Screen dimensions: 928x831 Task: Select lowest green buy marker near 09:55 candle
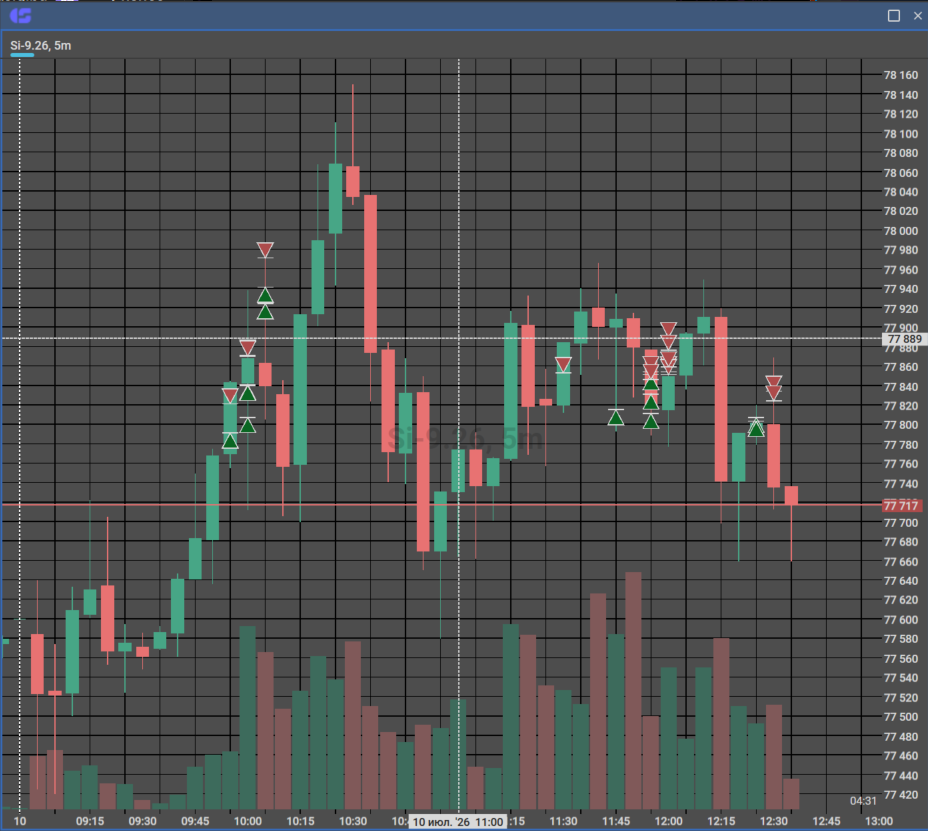[230, 441]
